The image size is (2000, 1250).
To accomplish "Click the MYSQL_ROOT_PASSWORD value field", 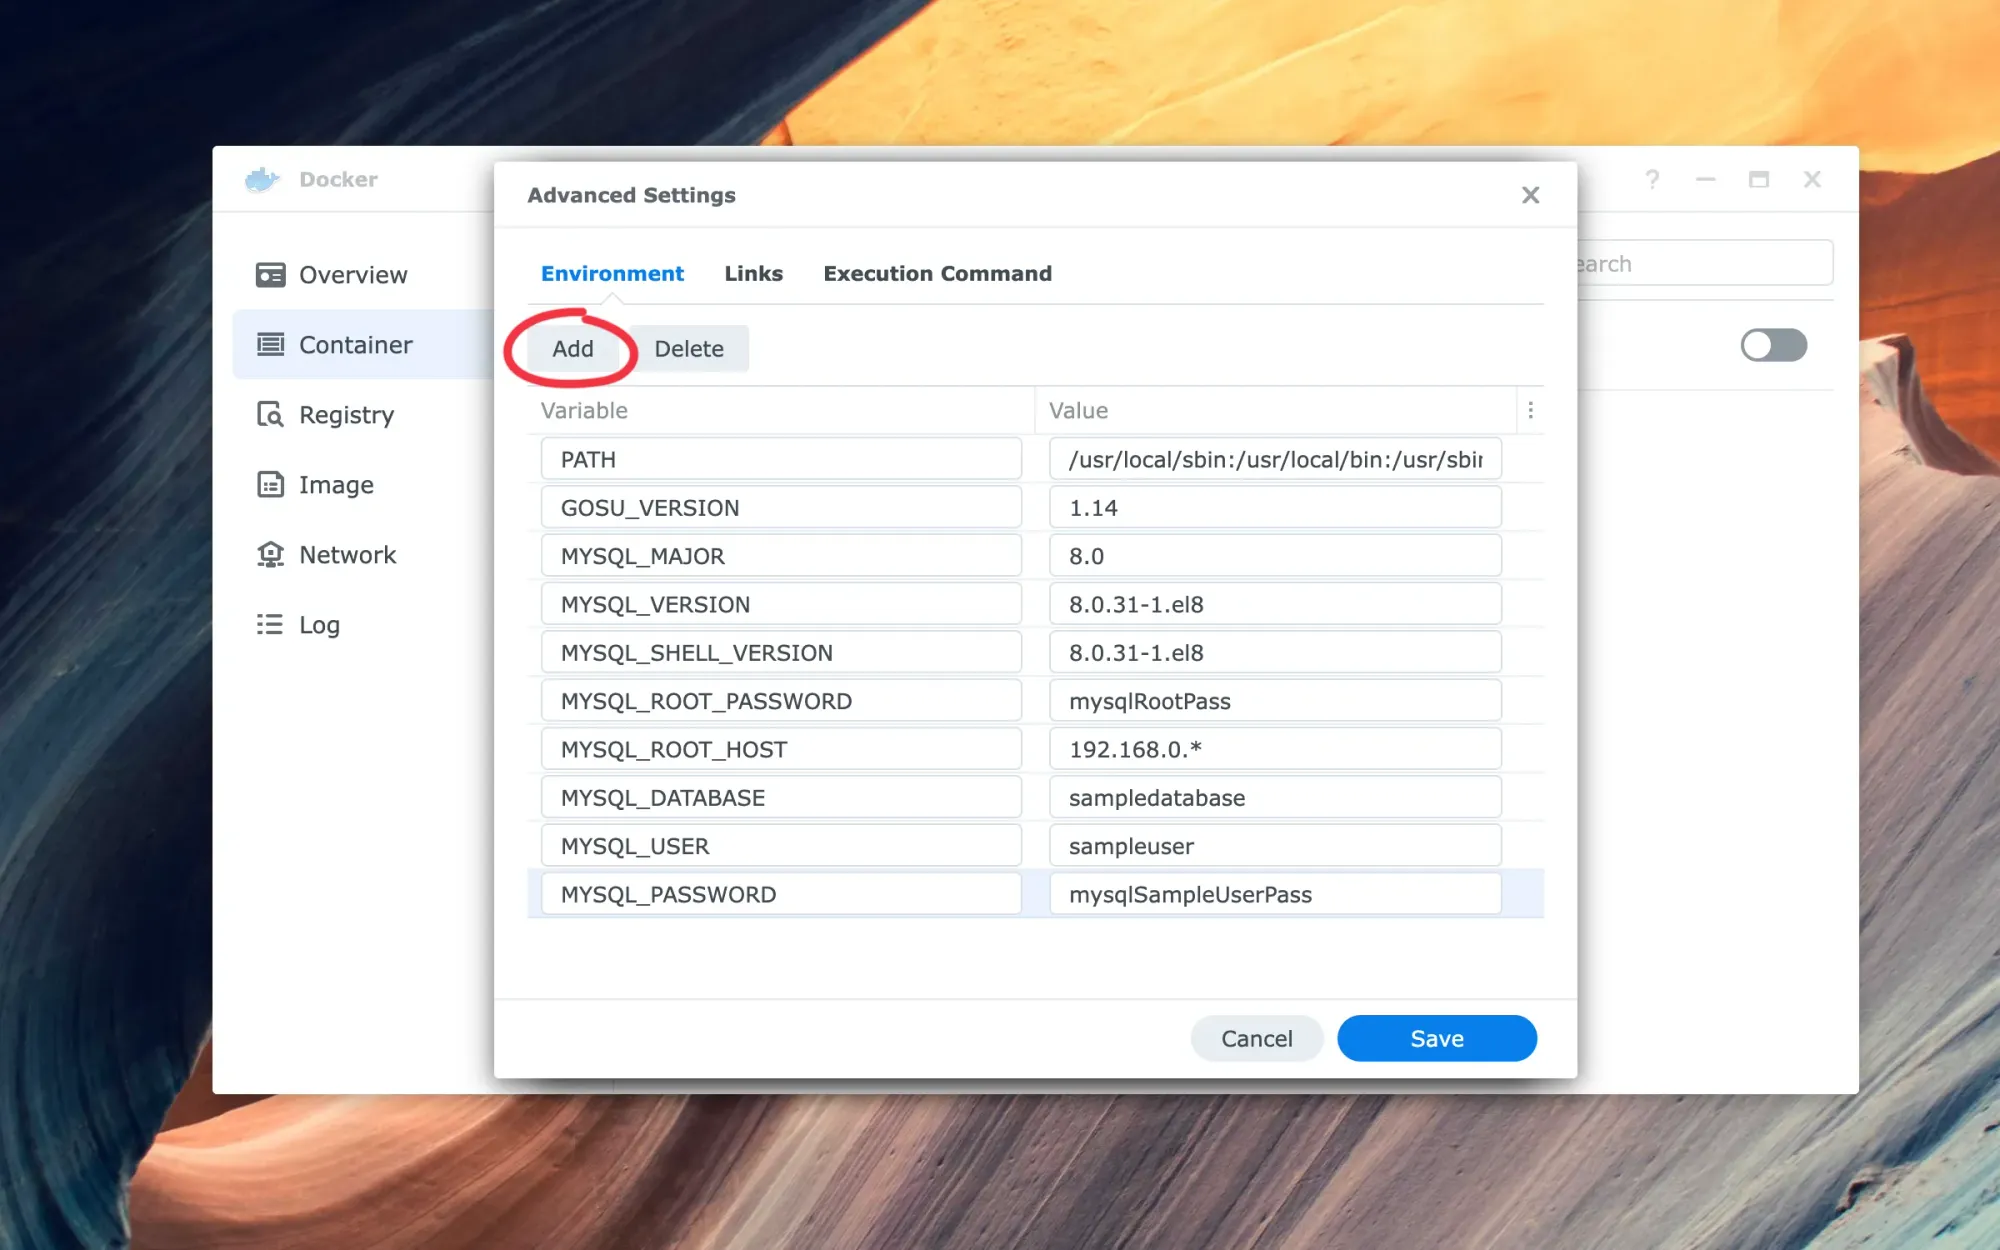I will (x=1274, y=701).
